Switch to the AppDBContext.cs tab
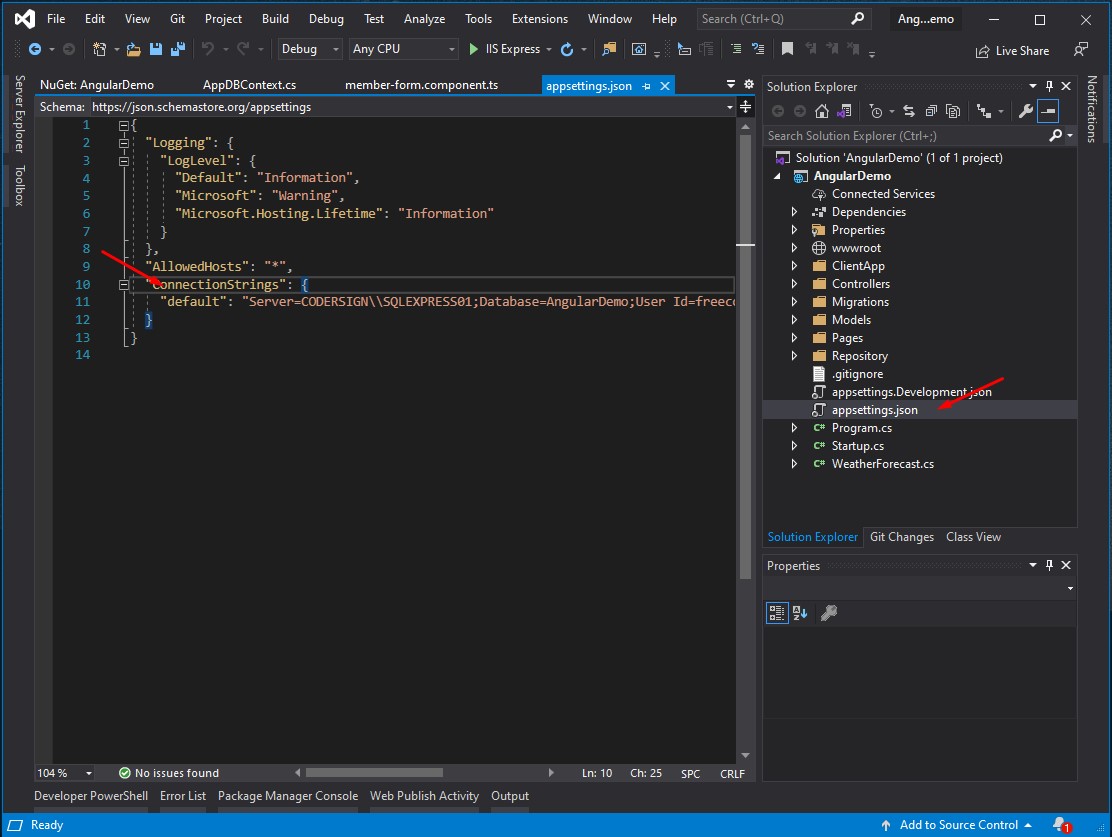This screenshot has width=1112, height=837. click(x=249, y=86)
